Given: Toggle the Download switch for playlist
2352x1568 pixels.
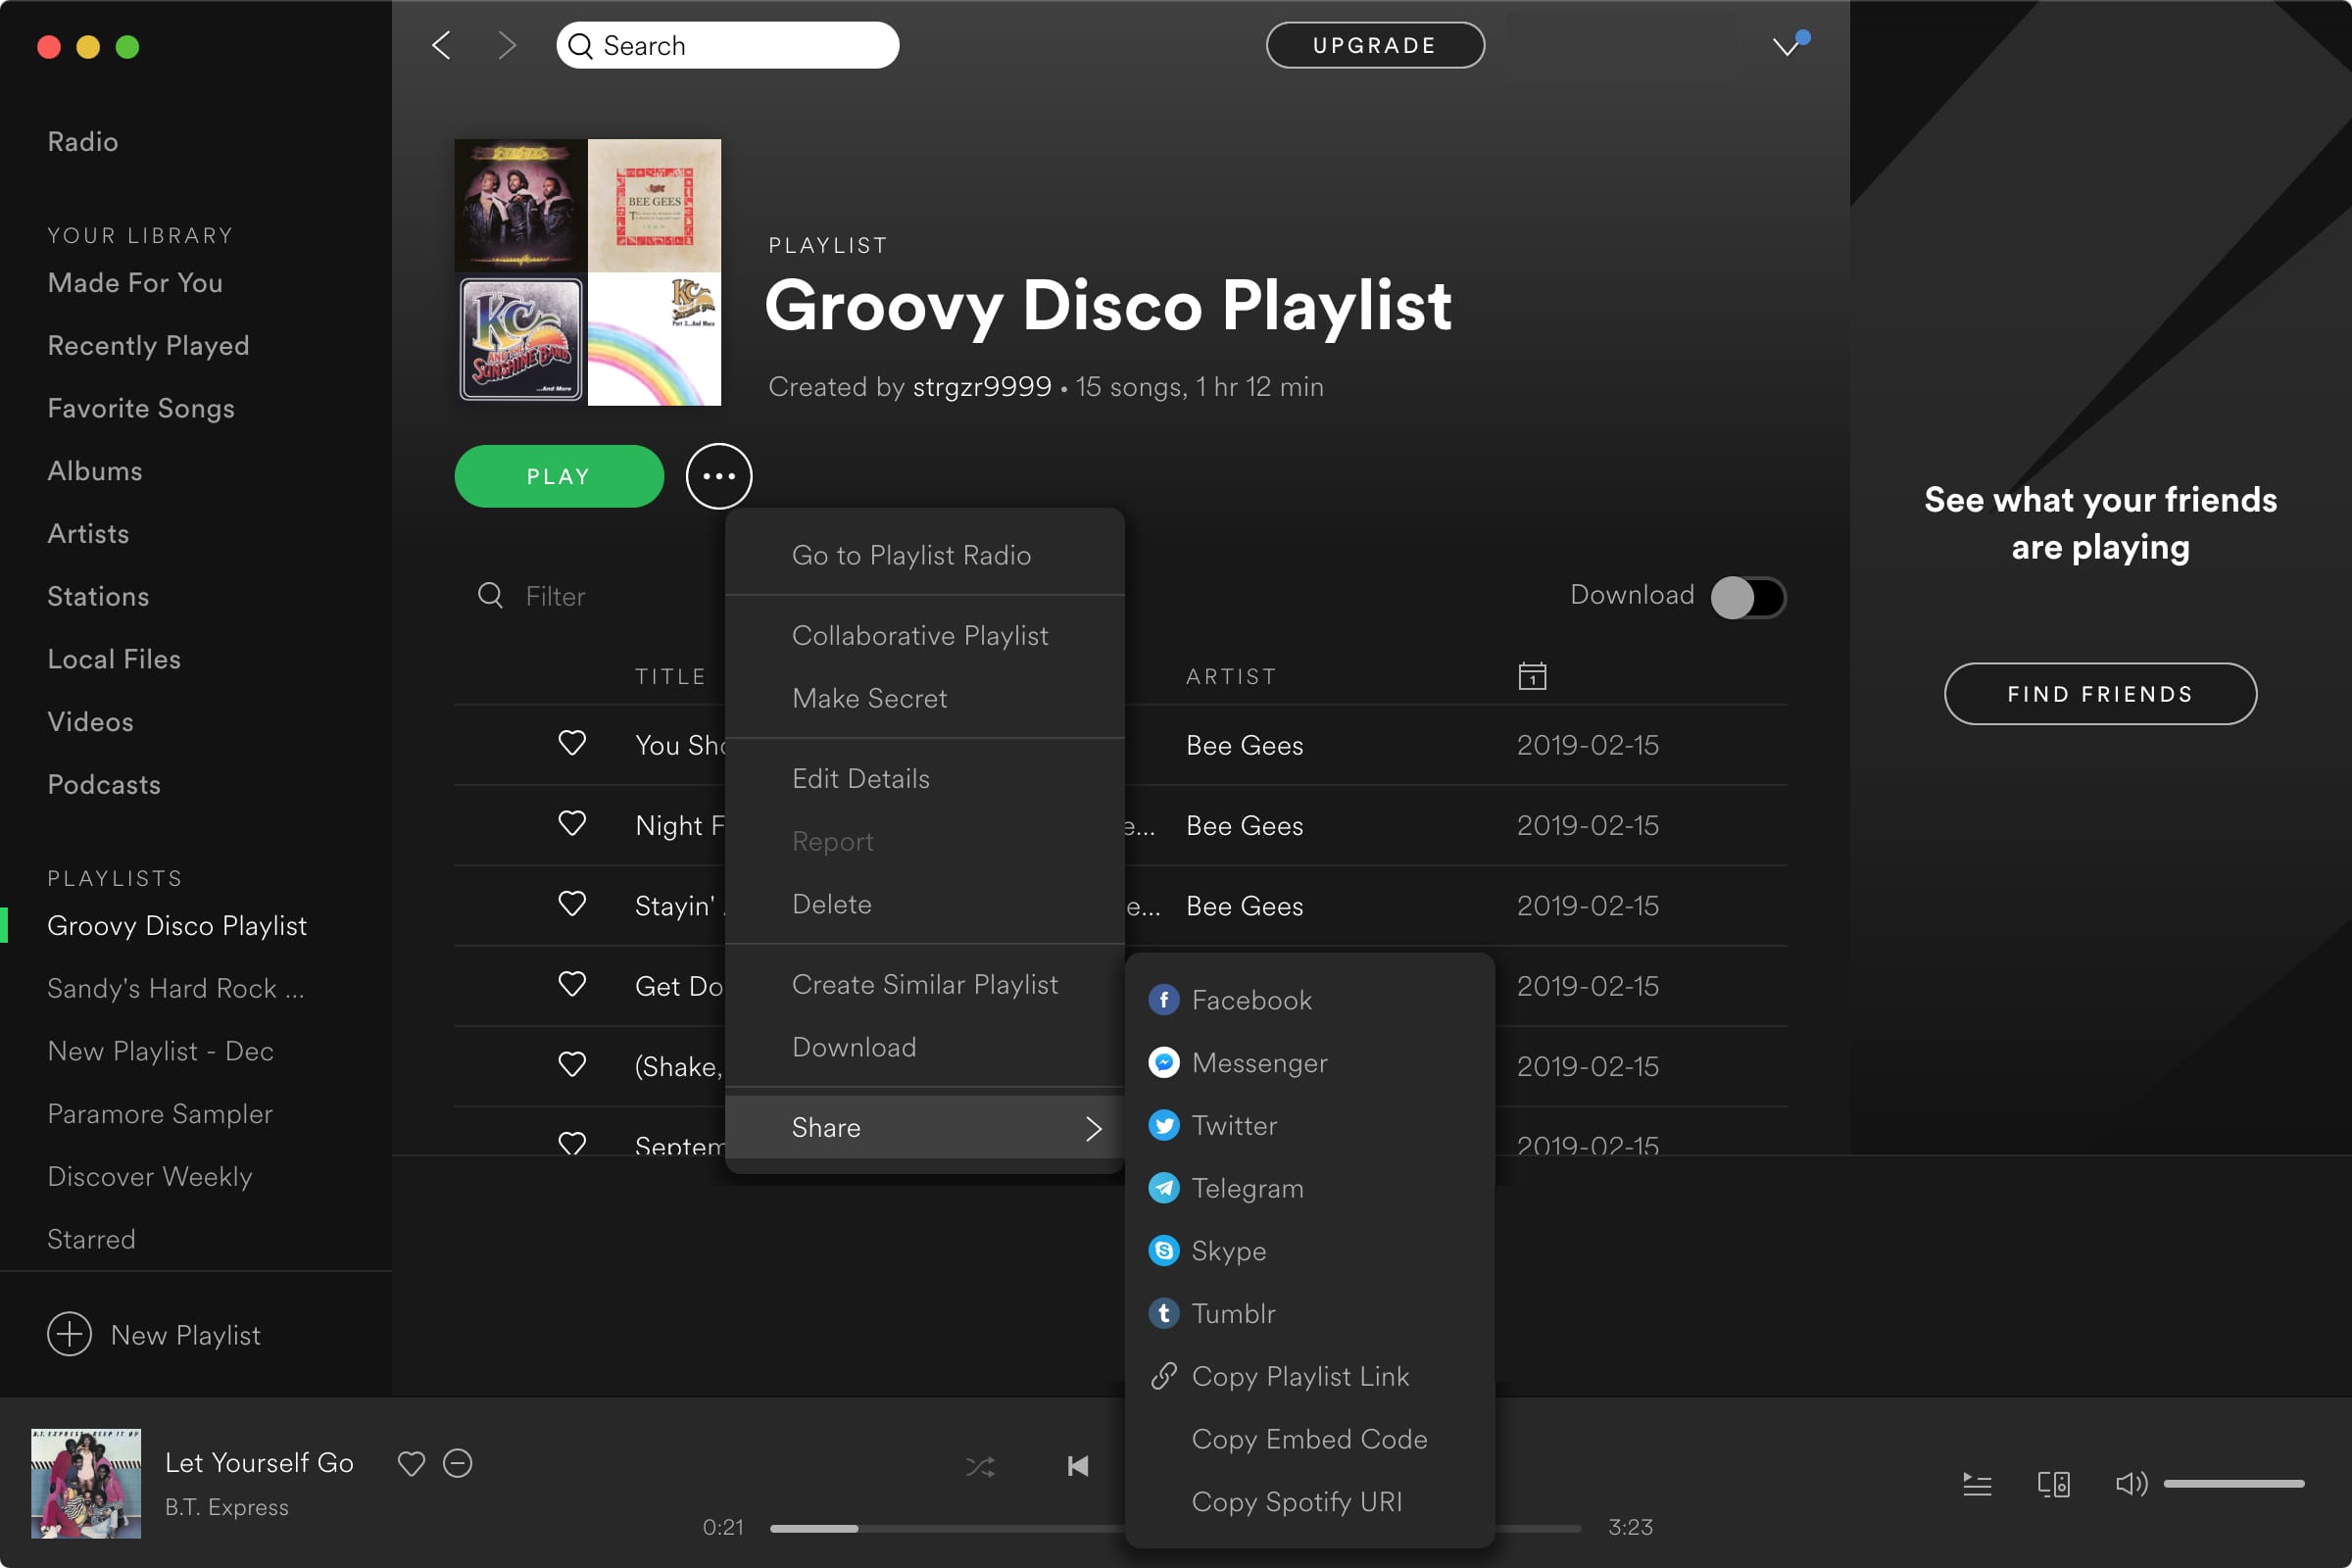Looking at the screenshot, I should click(x=1746, y=595).
